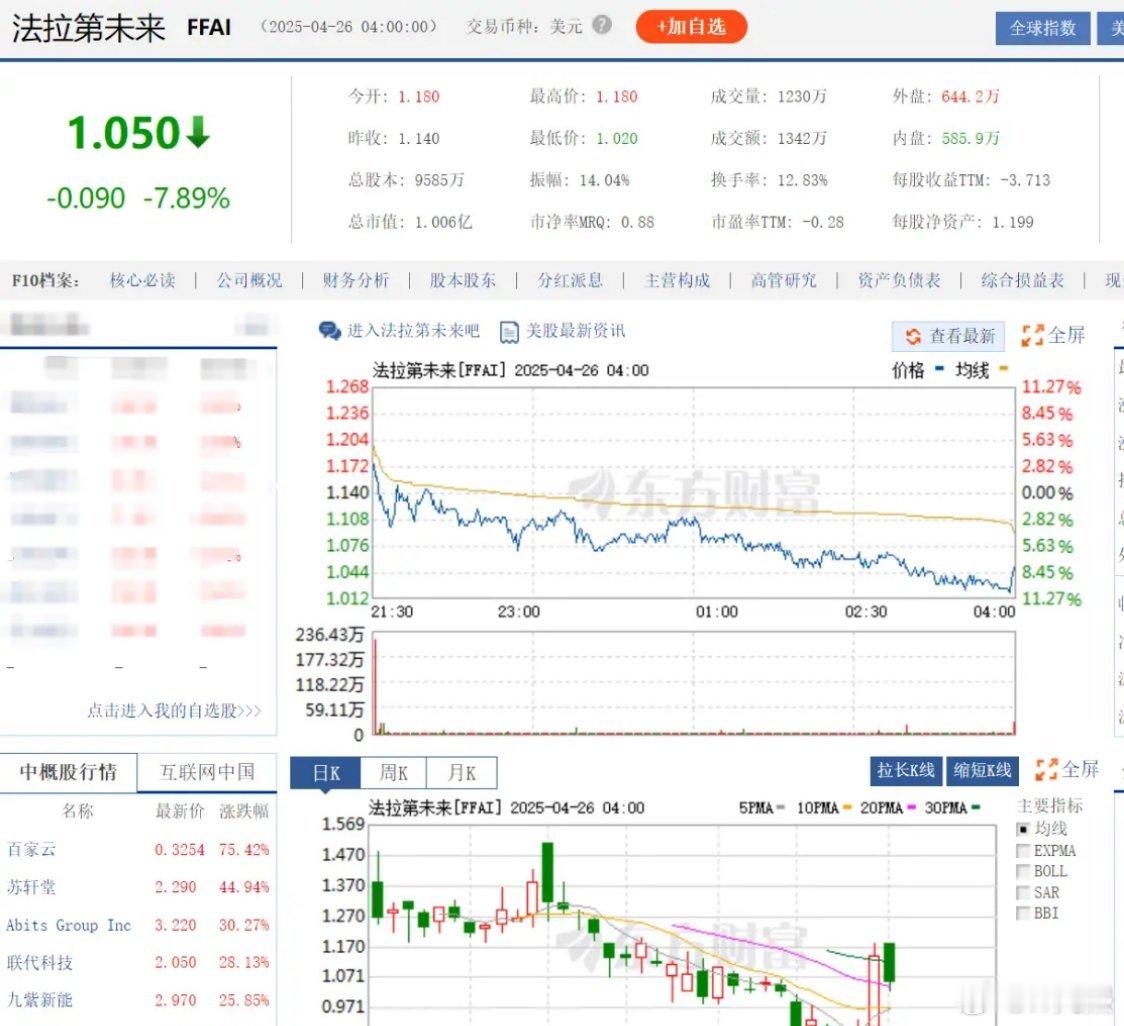1124x1026 pixels.
Task: Click the 百家云 change value 75.42%
Action: (x=244, y=850)
